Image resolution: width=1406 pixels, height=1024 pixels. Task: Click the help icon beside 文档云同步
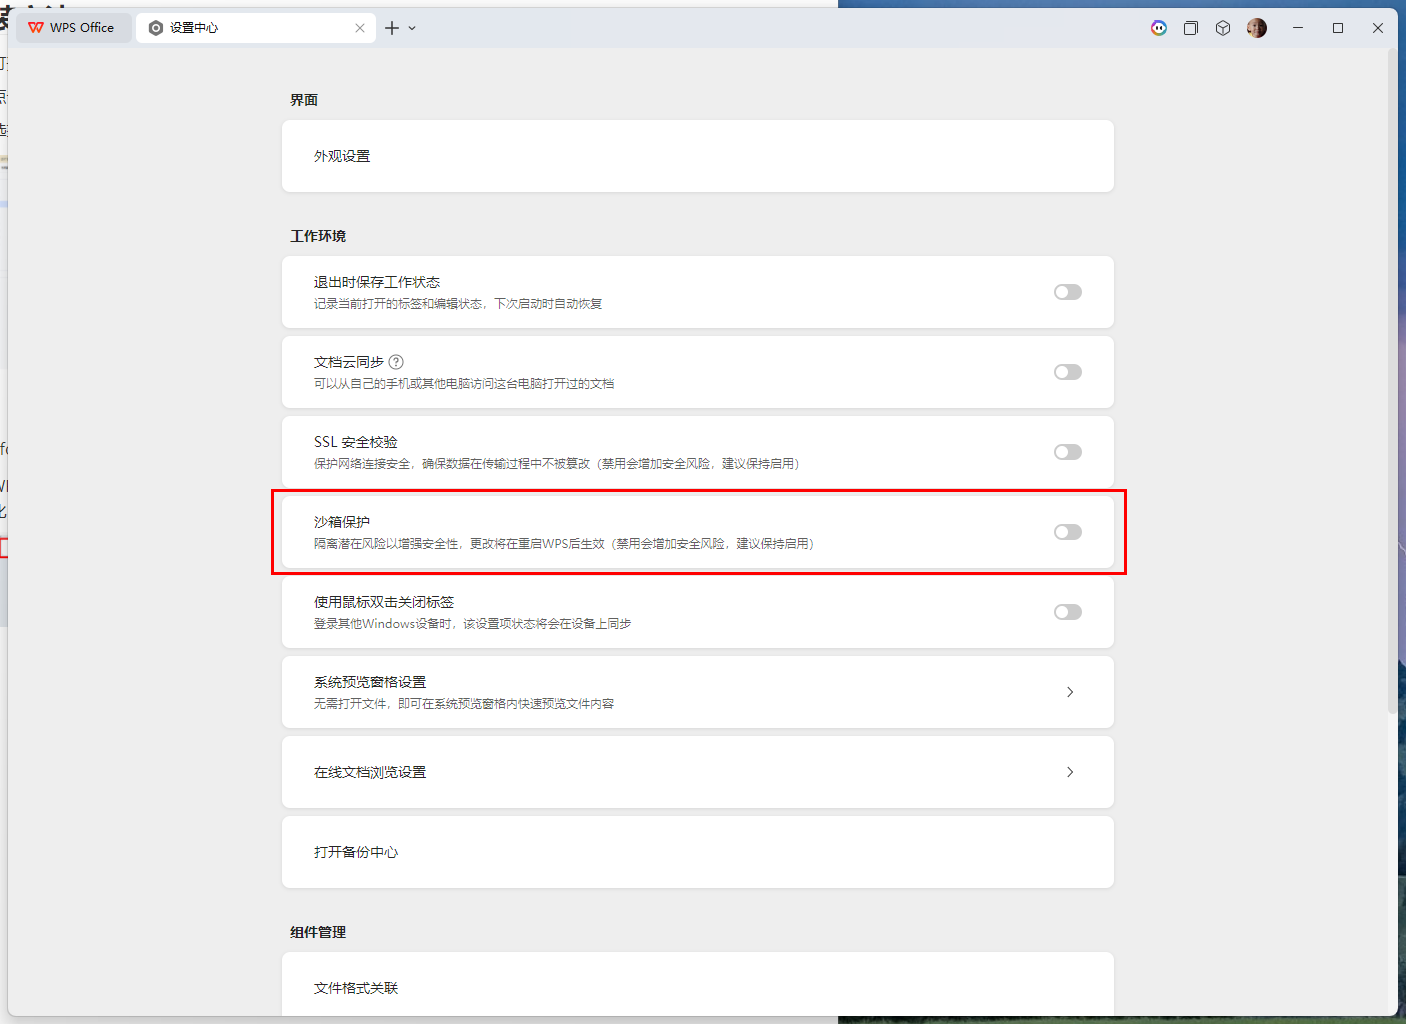pos(396,362)
